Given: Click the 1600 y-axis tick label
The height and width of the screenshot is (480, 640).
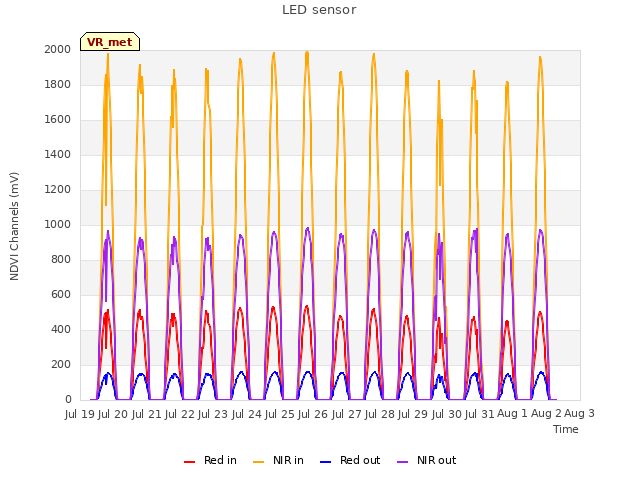Looking at the screenshot, I should (x=58, y=120).
